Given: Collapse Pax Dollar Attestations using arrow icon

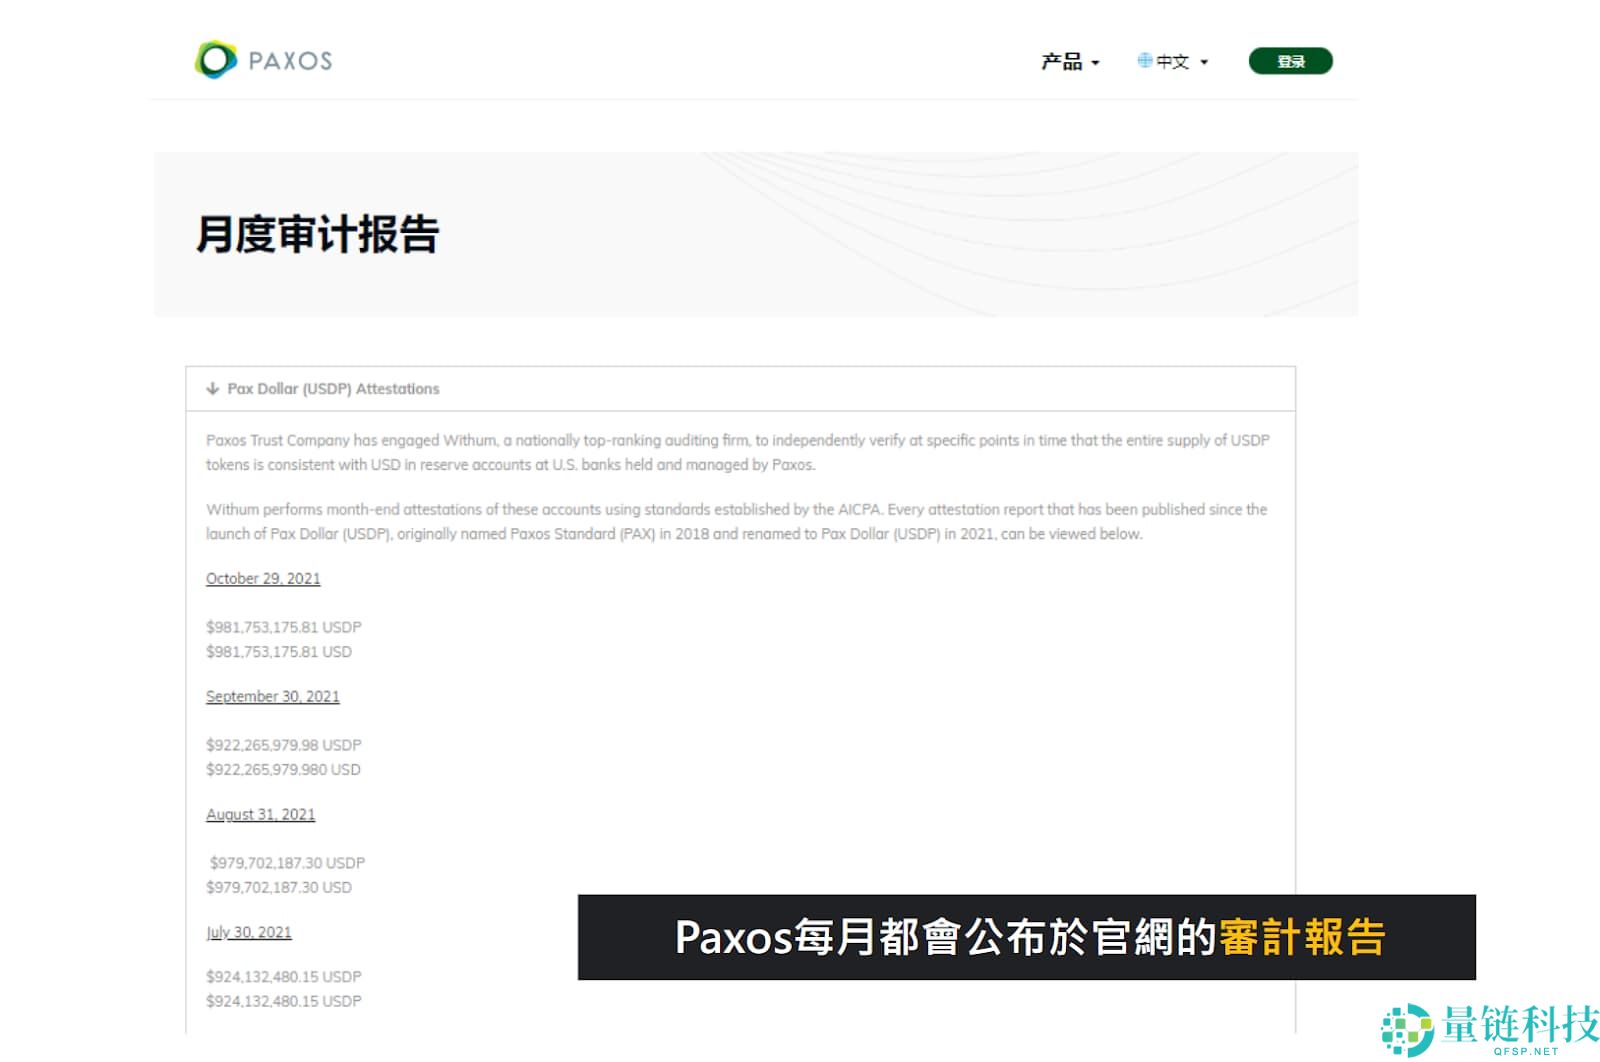Looking at the screenshot, I should click(x=212, y=389).
